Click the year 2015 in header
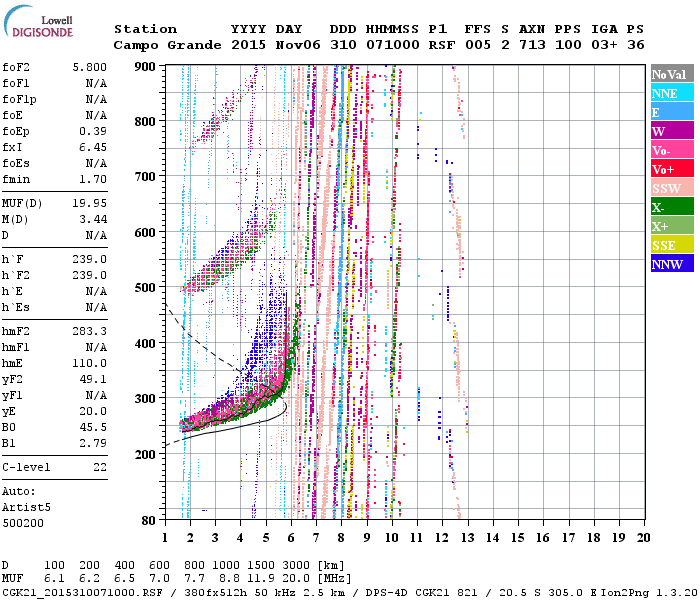The width and height of the screenshot is (700, 600). pos(249,45)
